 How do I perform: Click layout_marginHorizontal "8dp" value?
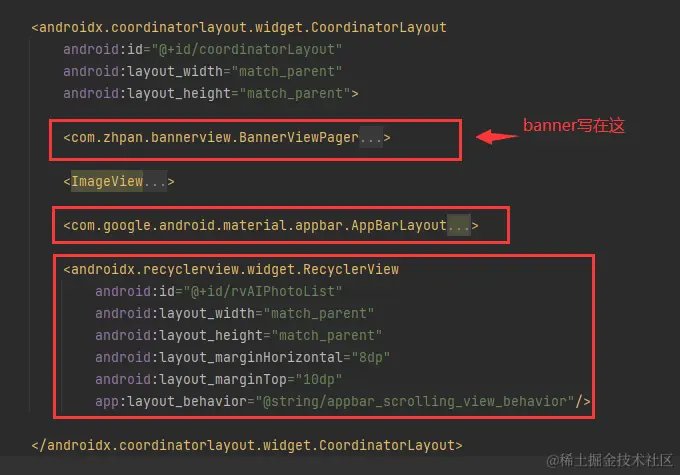(371, 357)
